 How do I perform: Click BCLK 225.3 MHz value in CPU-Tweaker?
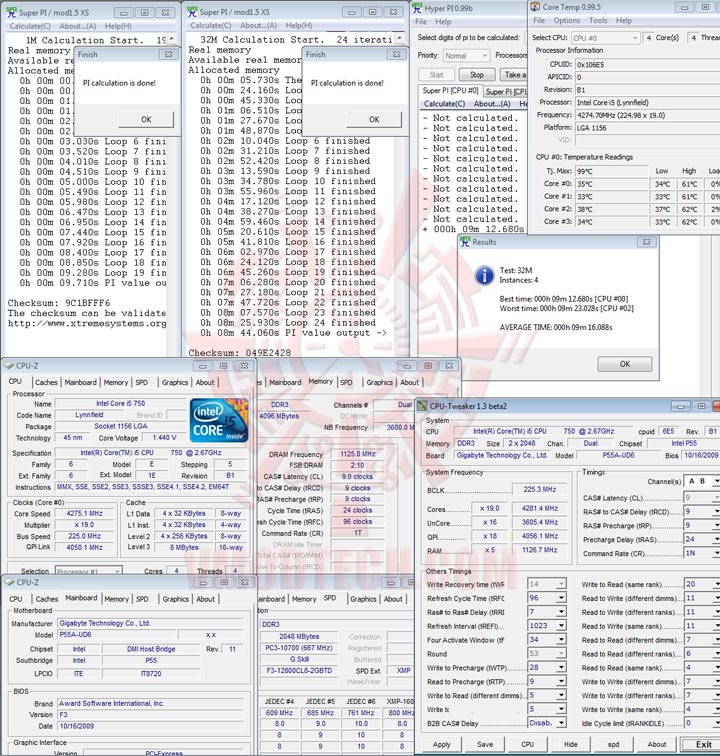[x=540, y=489]
